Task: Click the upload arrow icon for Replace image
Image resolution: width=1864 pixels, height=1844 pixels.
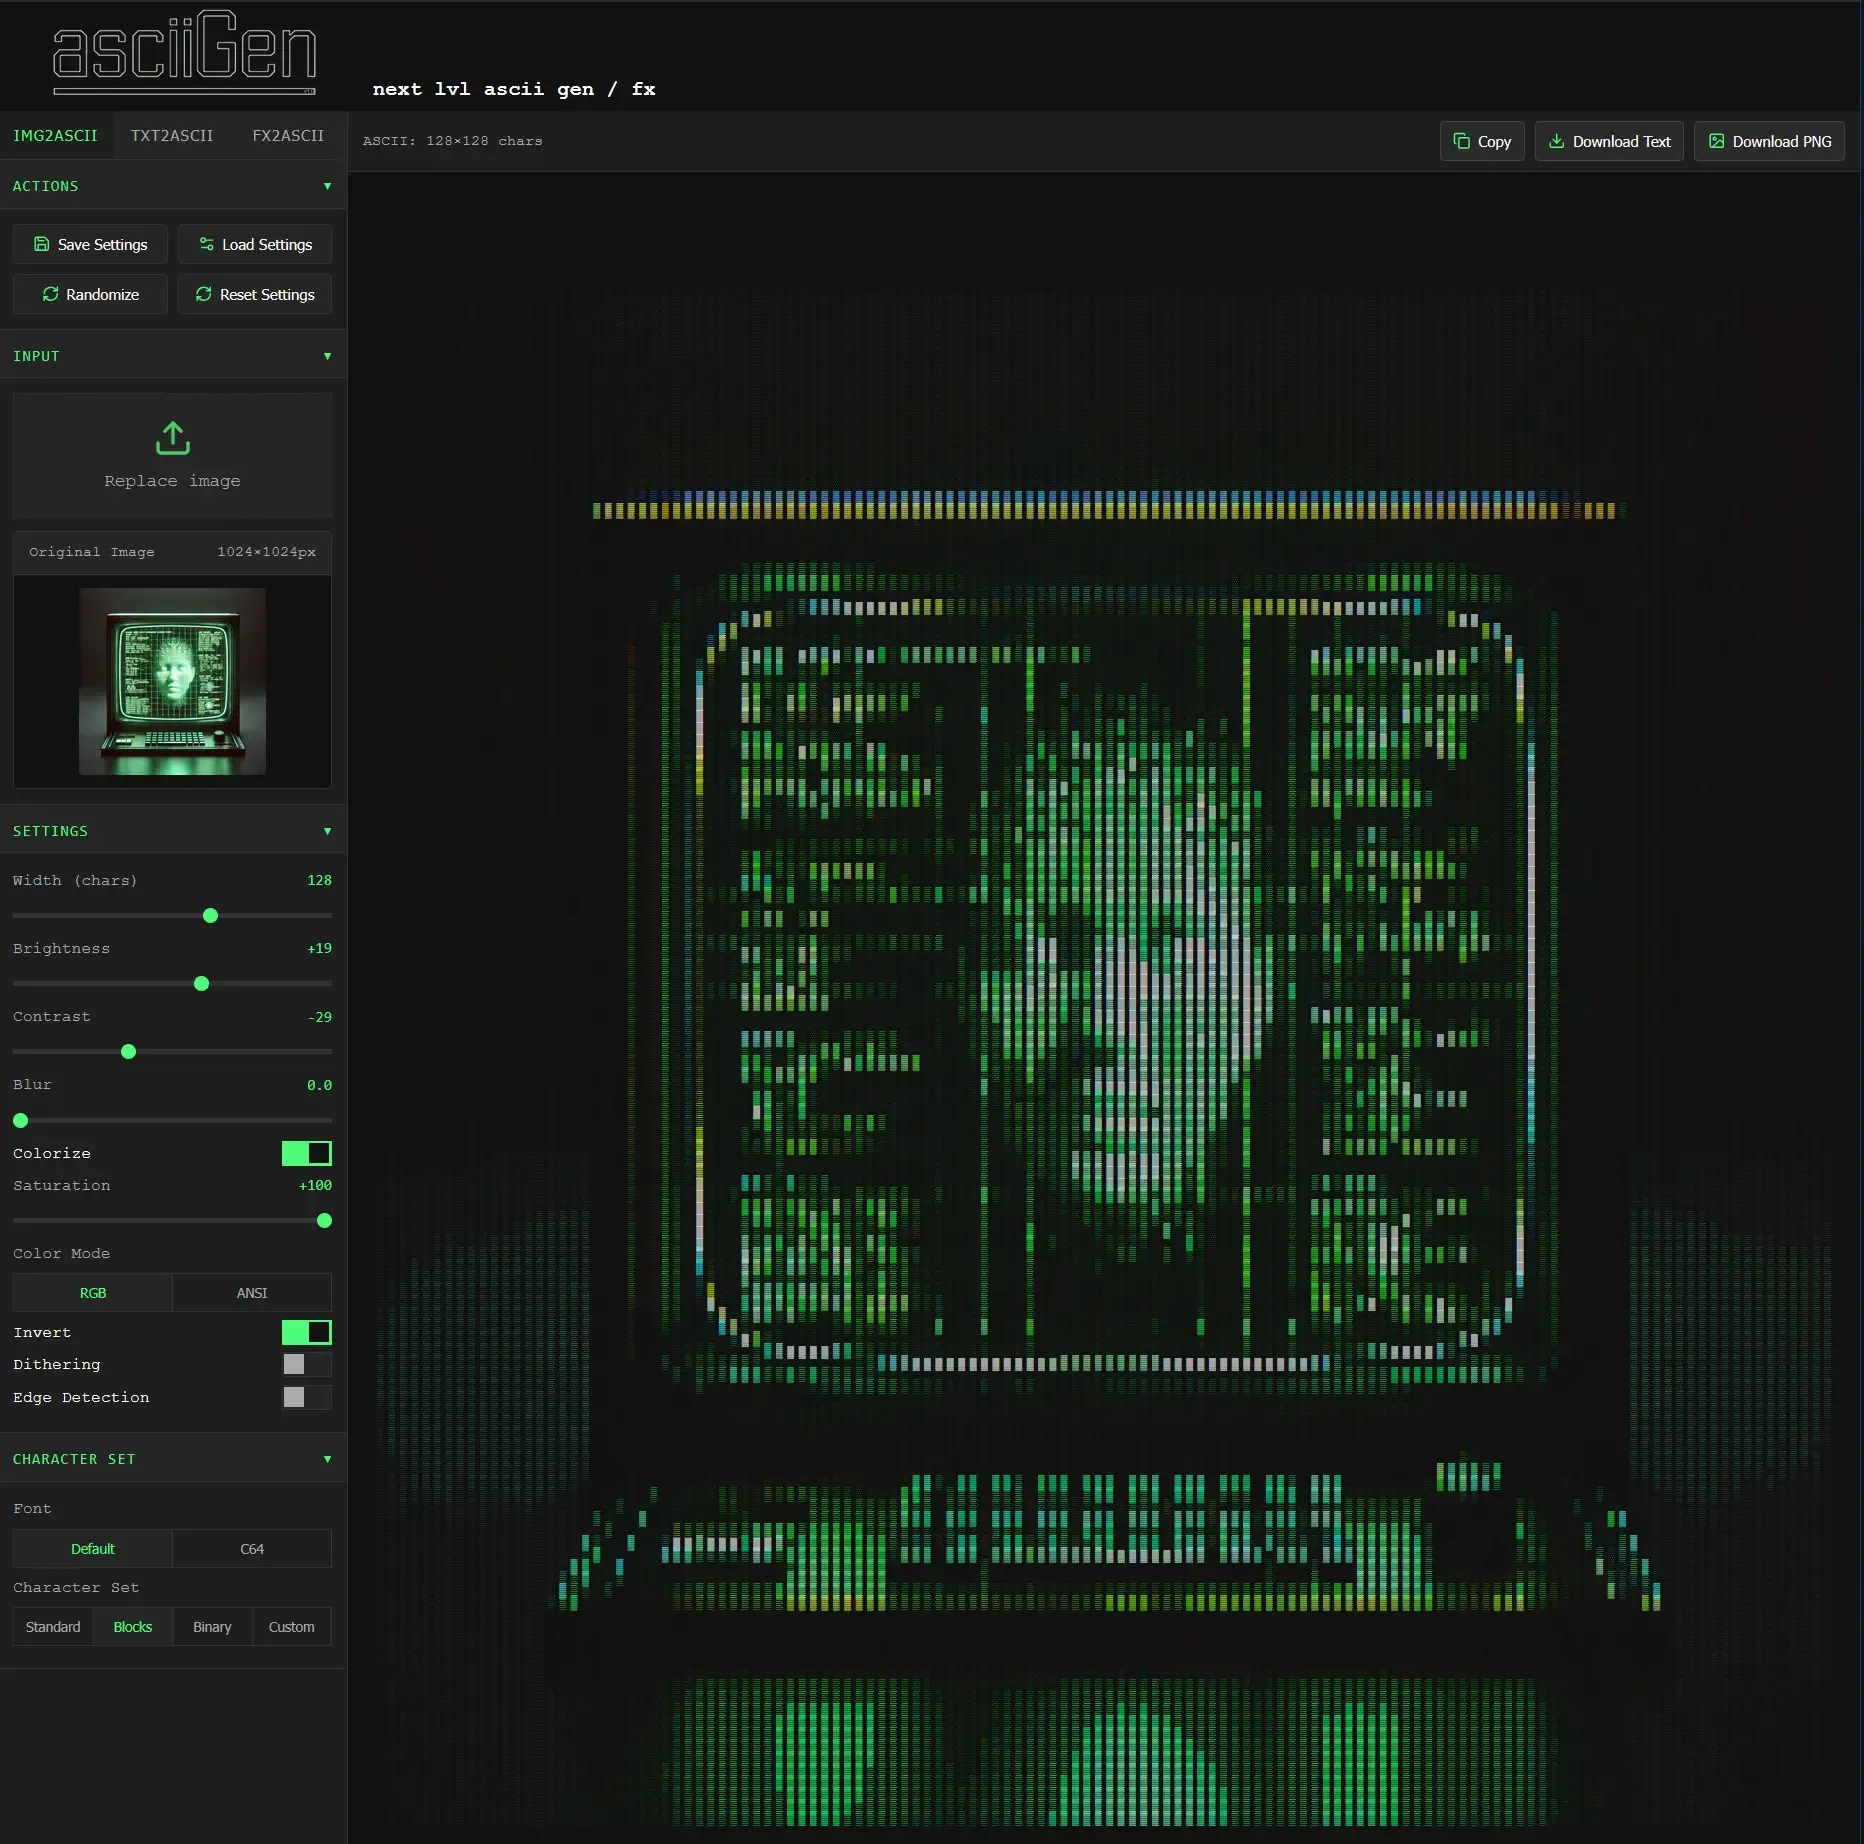Action: [x=172, y=438]
